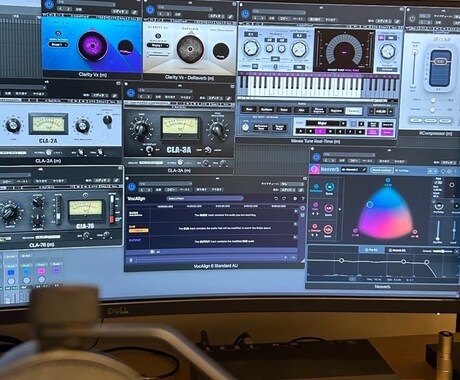The height and width of the screenshot is (380, 460).
Task: Click Waves Tune MIDI input small knob
Action: pos(245,127)
